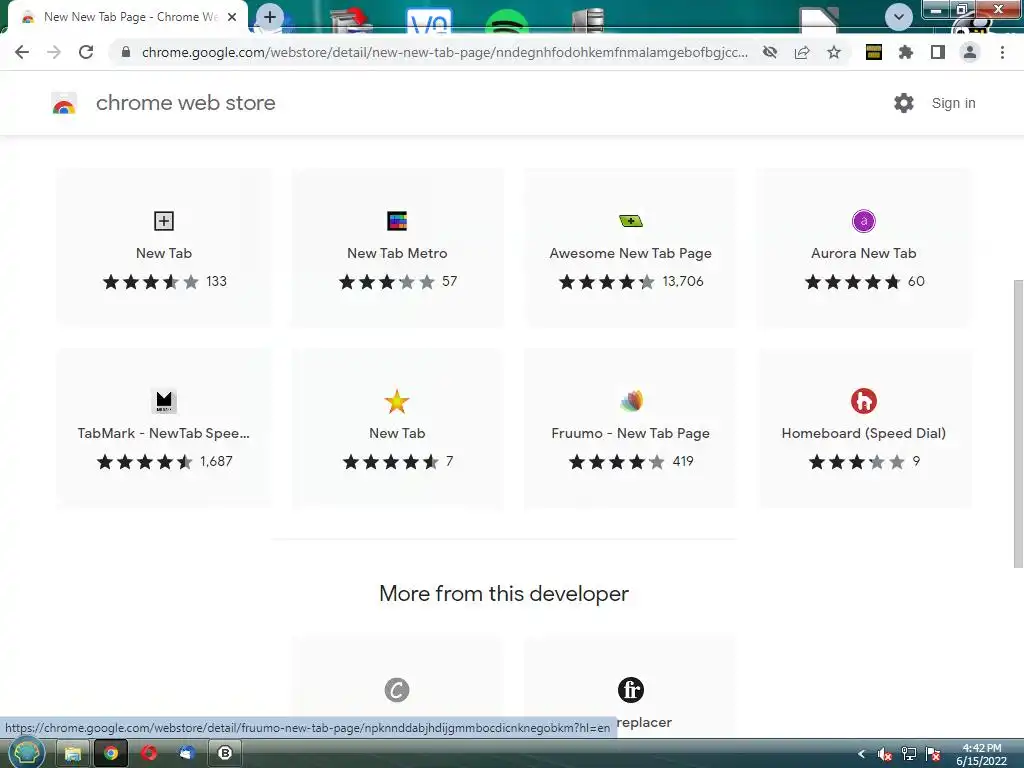Click the address bar URL

(444, 52)
